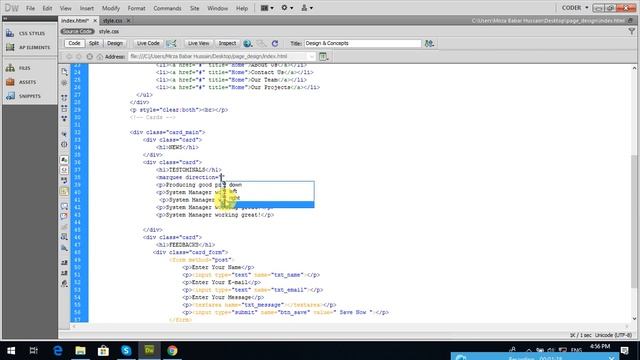
Task: Collapse full tag using coding toolbar
Action: coord(64,98)
